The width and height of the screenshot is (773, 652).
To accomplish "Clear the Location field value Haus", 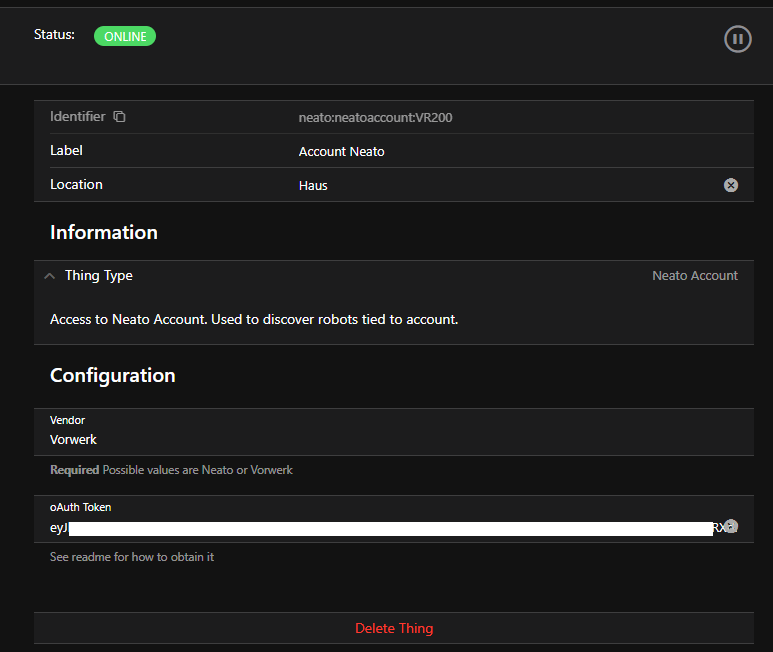I will (731, 185).
